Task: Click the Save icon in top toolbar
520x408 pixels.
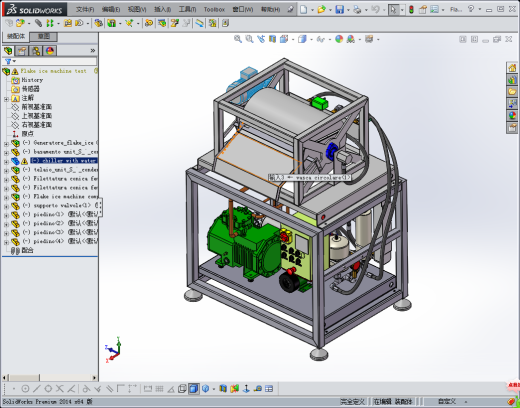Action: [x=339, y=9]
